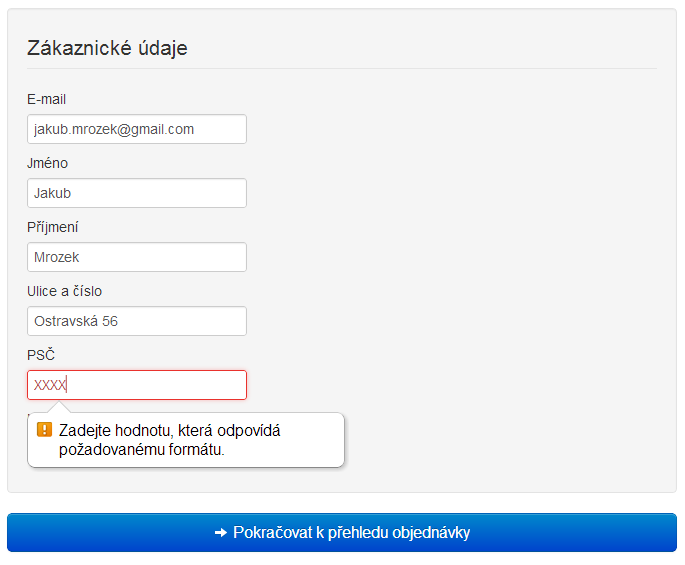
Task: Click tooltip text 'Zadejte hodnotu, která odpovídá'
Action: pyautogui.click(x=170, y=431)
